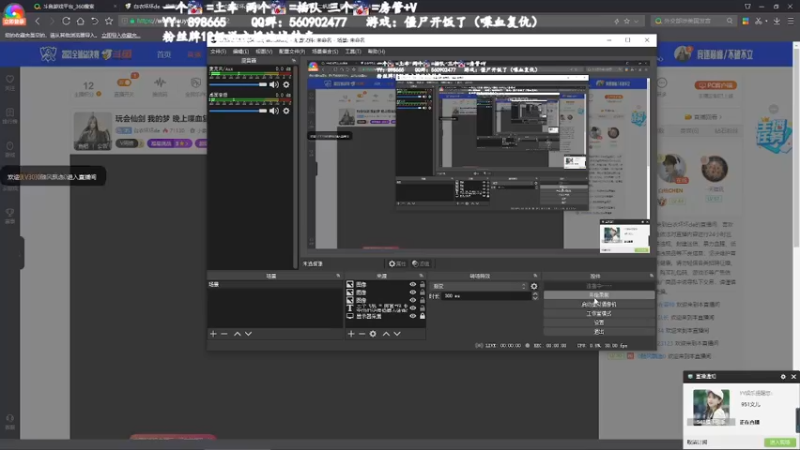Open OBS 帮助(H) menu
This screenshot has height=450, width=800.
377,52
